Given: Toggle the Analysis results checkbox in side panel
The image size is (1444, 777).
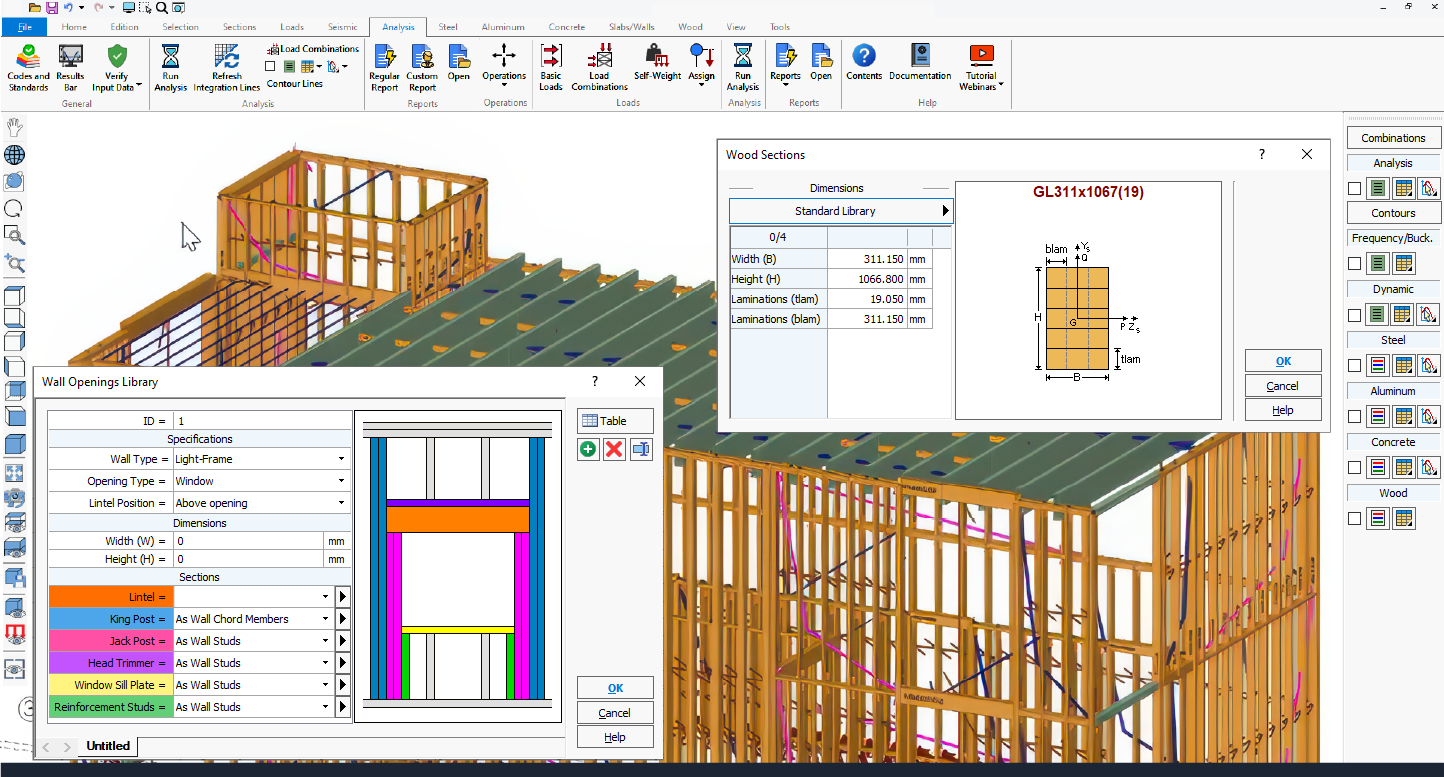Looking at the screenshot, I should click(1354, 188).
